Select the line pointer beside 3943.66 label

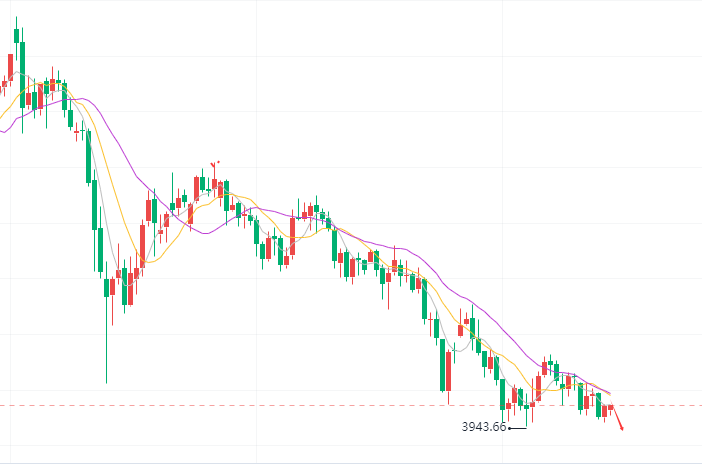(518, 428)
